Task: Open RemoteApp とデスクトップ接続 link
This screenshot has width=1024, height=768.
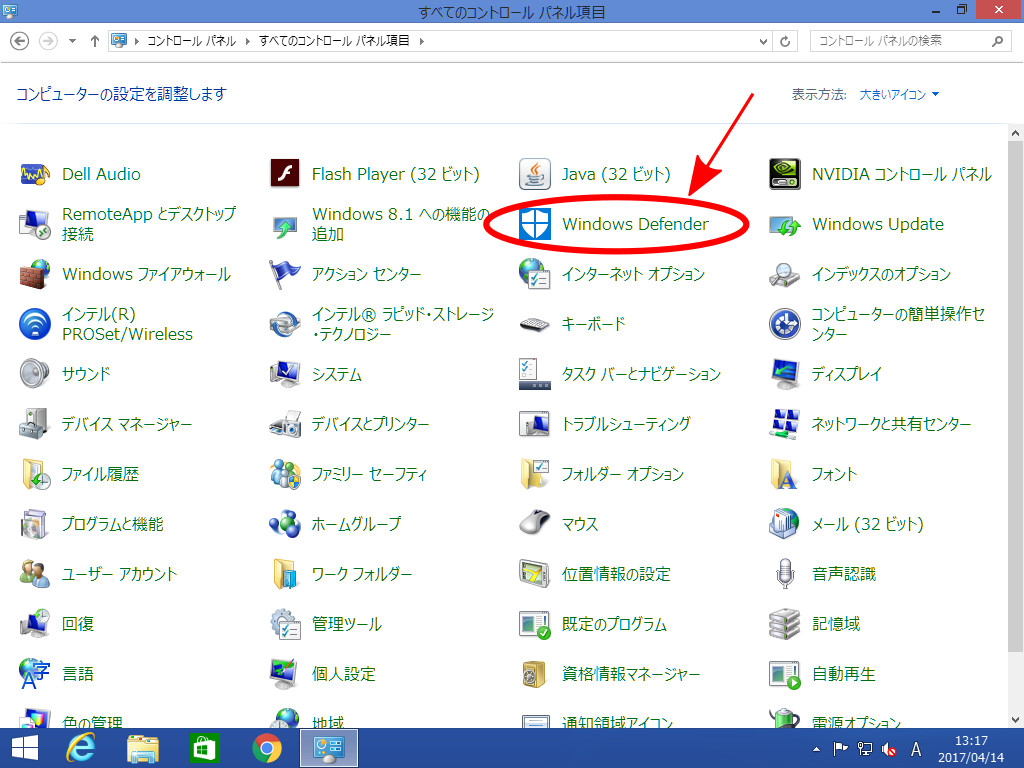Action: coord(149,224)
